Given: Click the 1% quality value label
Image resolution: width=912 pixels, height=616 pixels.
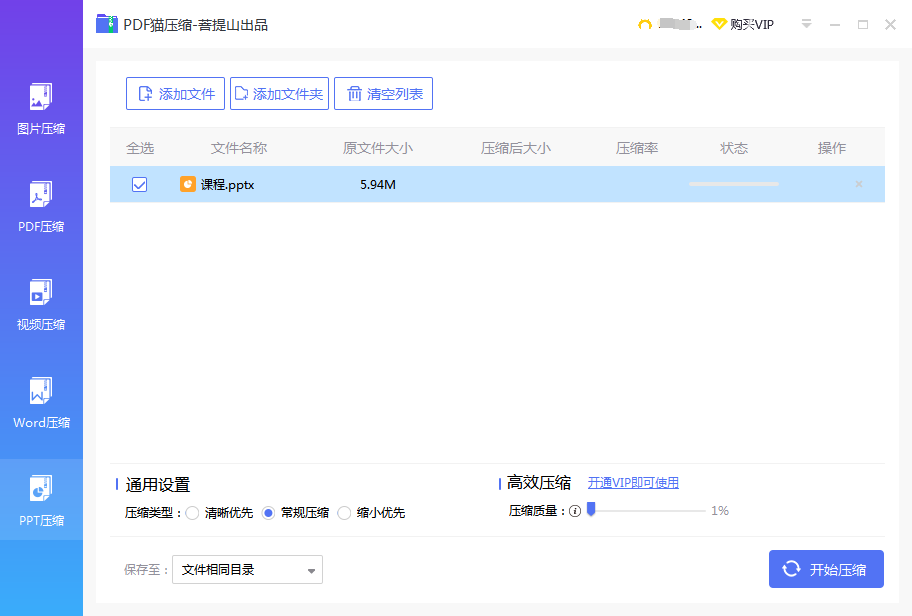Looking at the screenshot, I should 720,511.
